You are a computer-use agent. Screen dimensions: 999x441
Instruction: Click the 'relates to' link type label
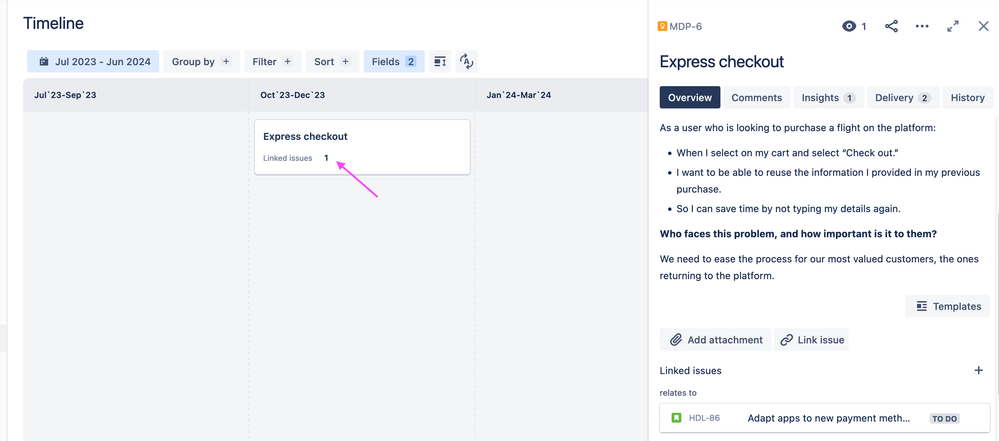(x=678, y=393)
